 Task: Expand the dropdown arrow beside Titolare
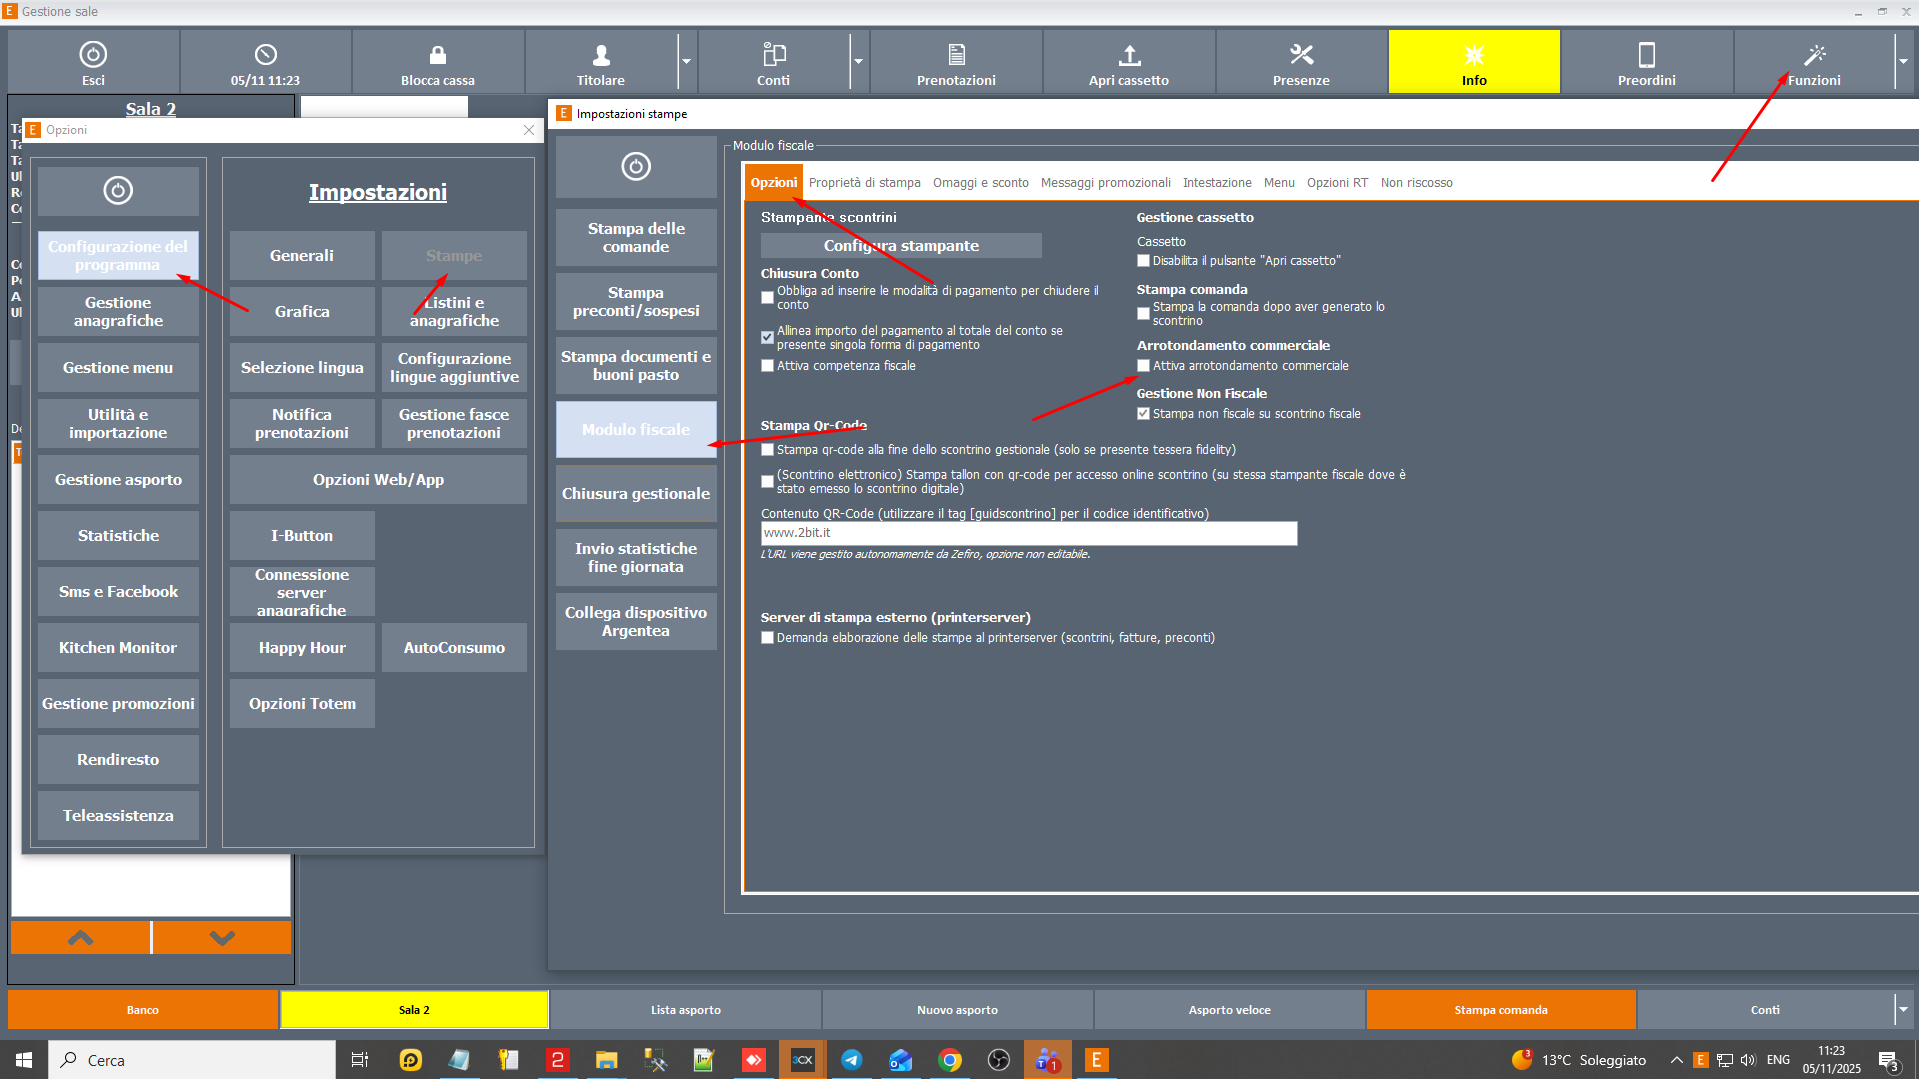[686, 62]
